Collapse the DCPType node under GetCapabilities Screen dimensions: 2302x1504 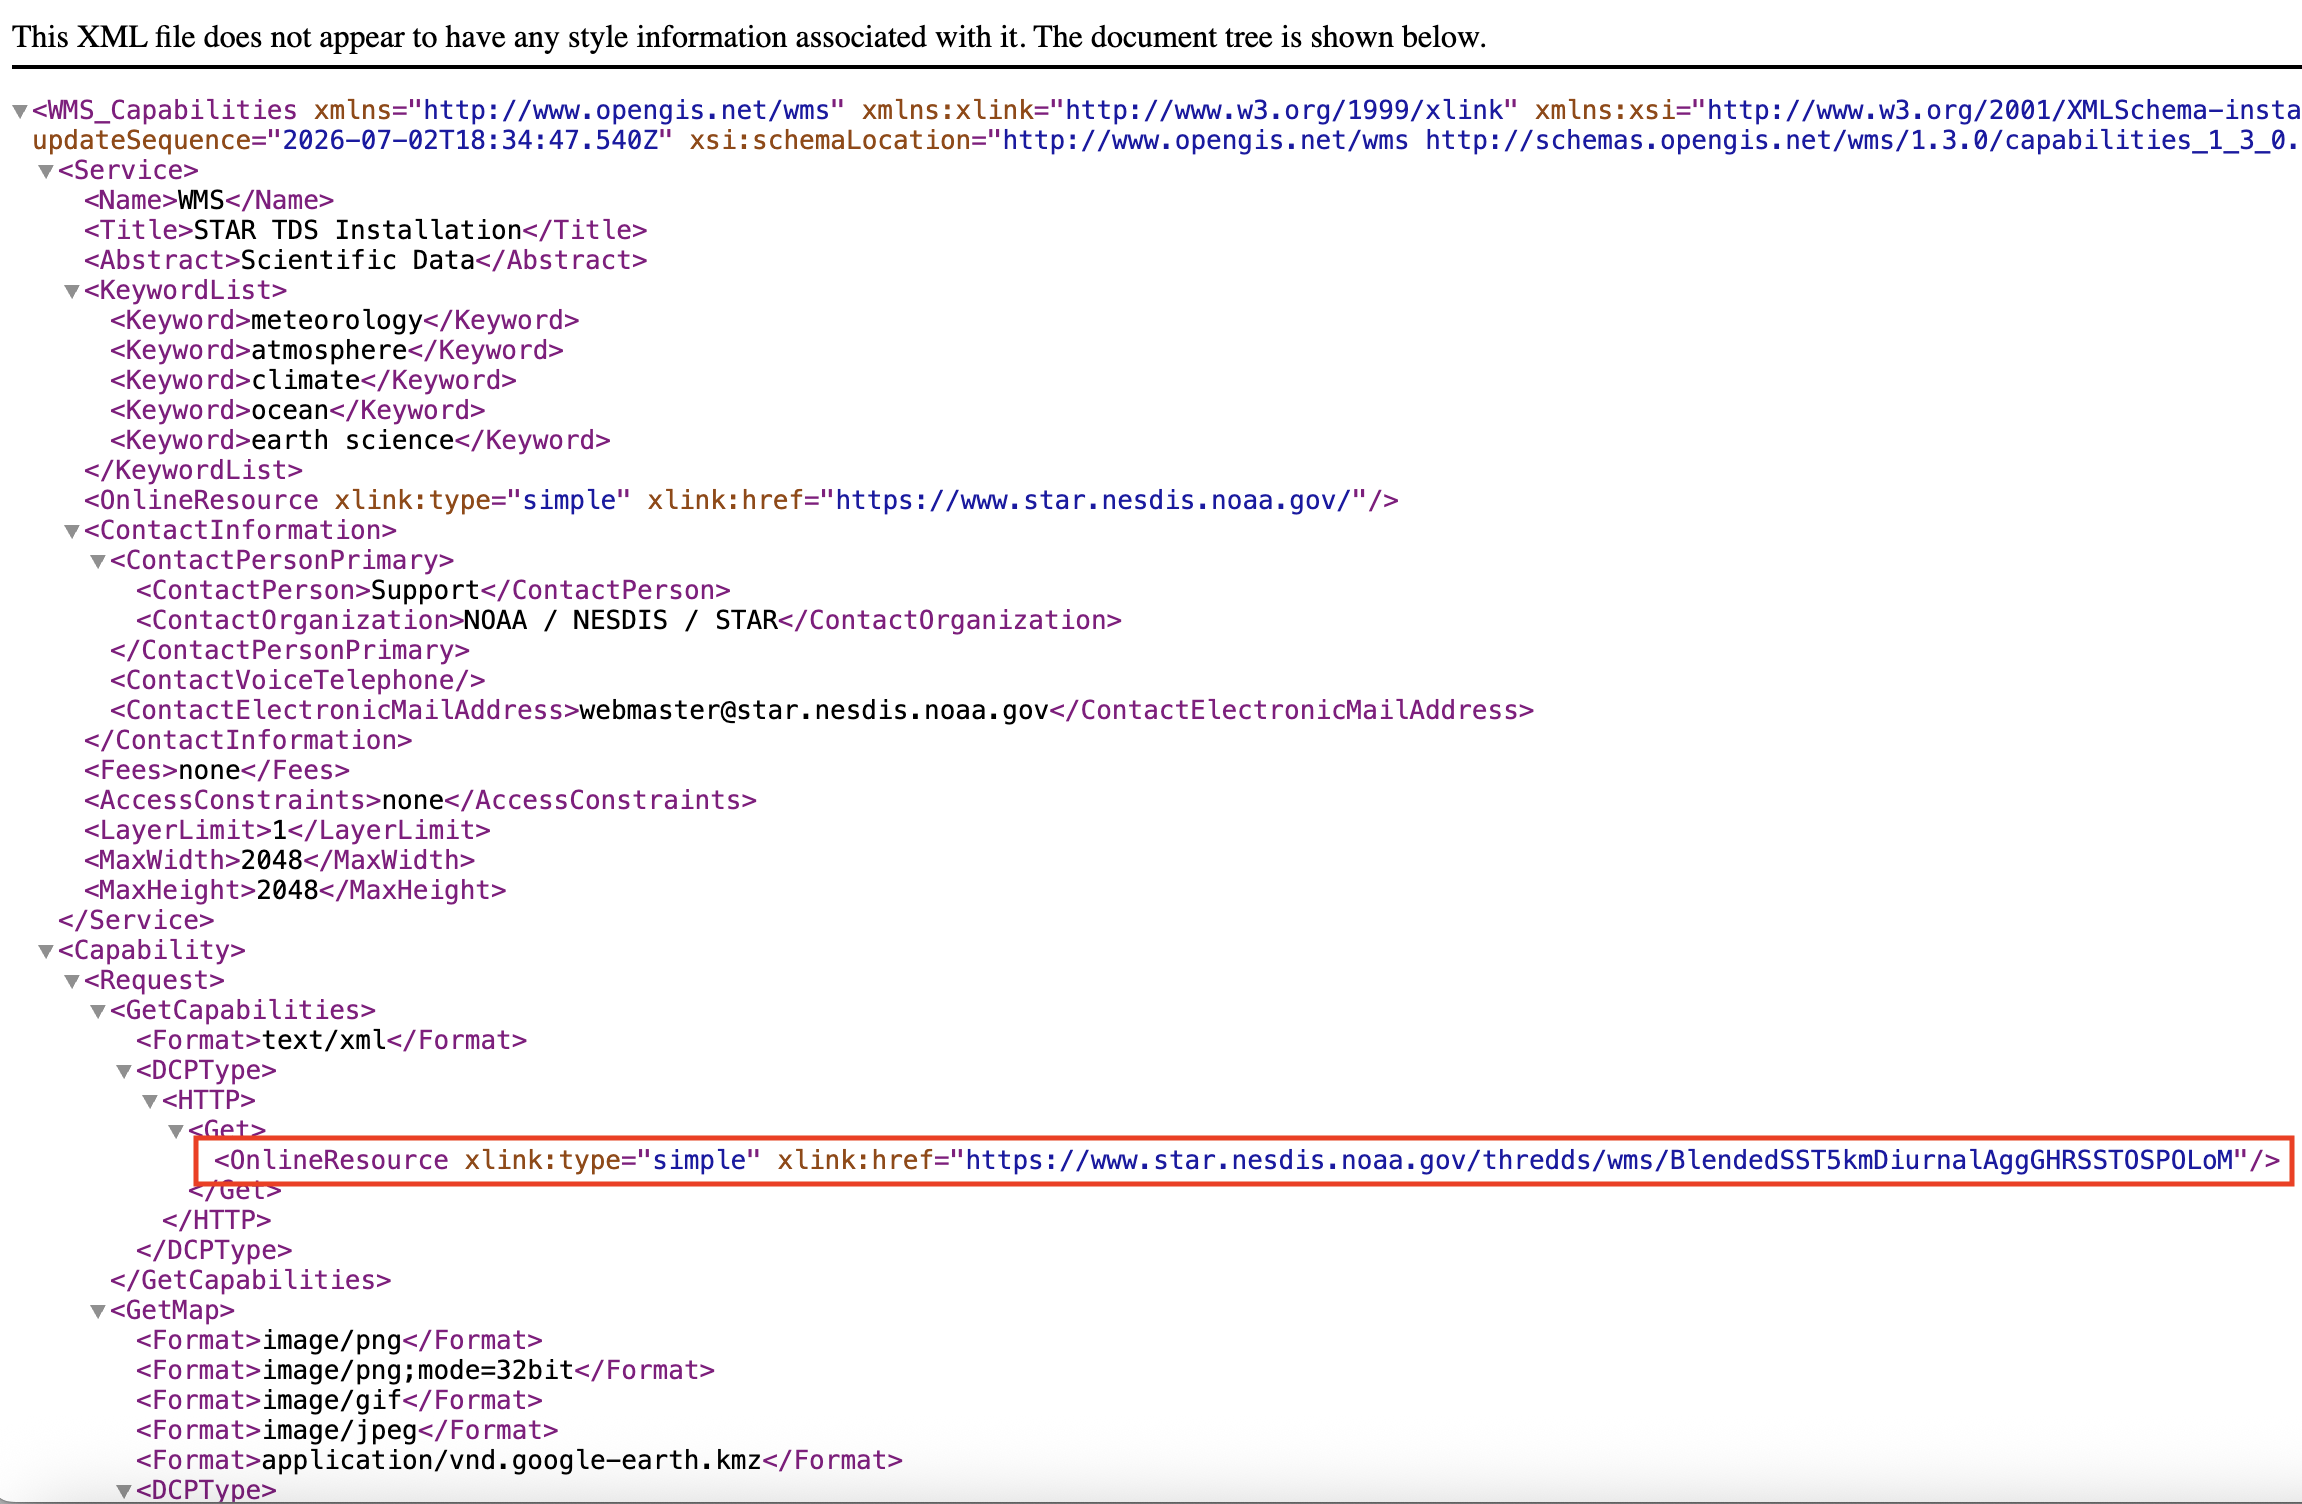pos(123,1071)
